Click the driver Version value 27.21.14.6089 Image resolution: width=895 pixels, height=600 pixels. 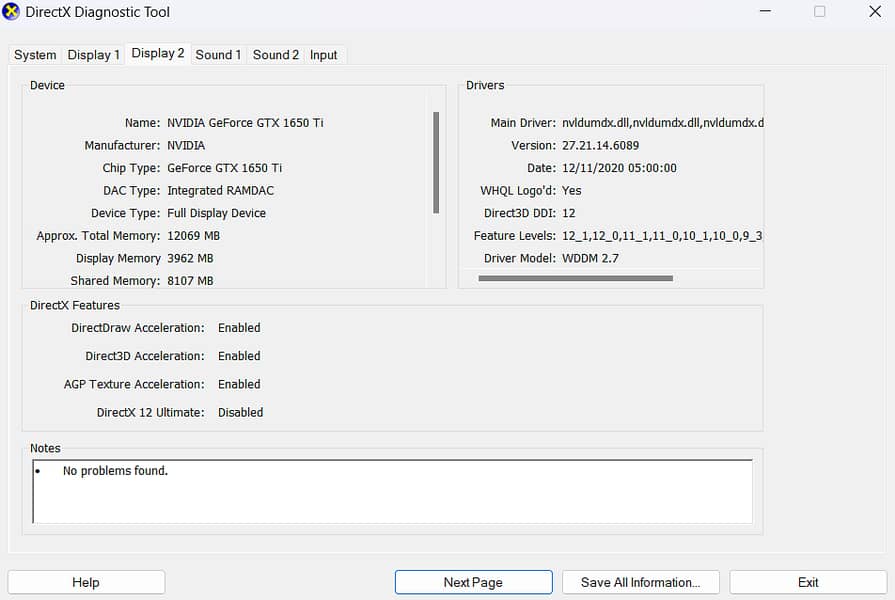tap(600, 146)
